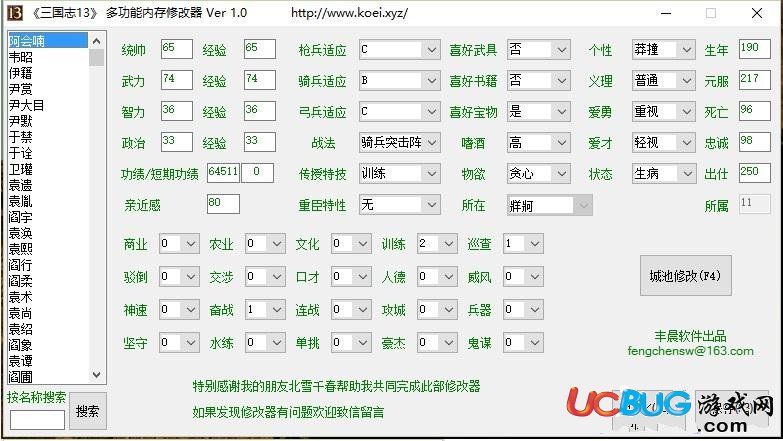Image resolution: width=783 pixels, height=441 pixels.
Task: Click the 统帅 value field
Action: coord(176,49)
